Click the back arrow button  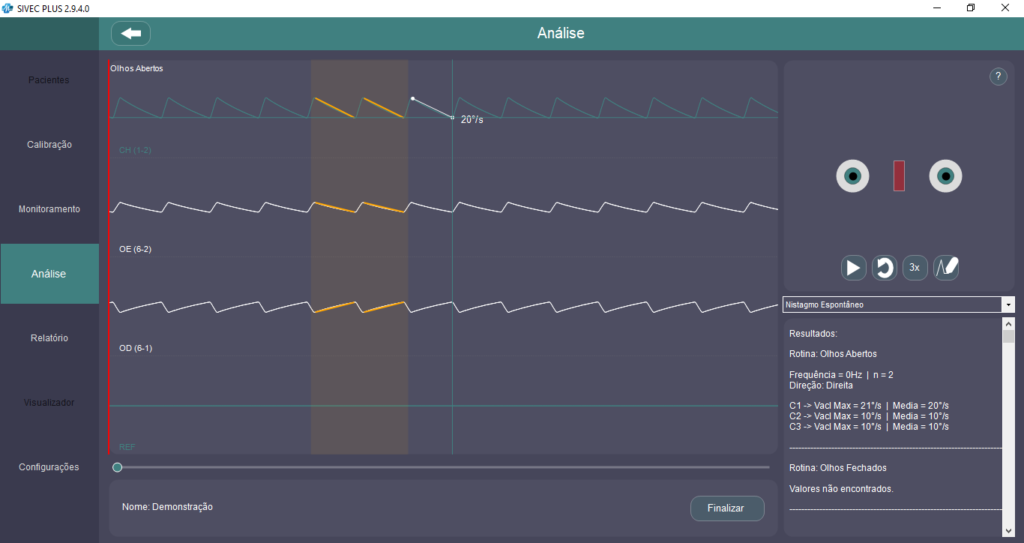pos(131,33)
